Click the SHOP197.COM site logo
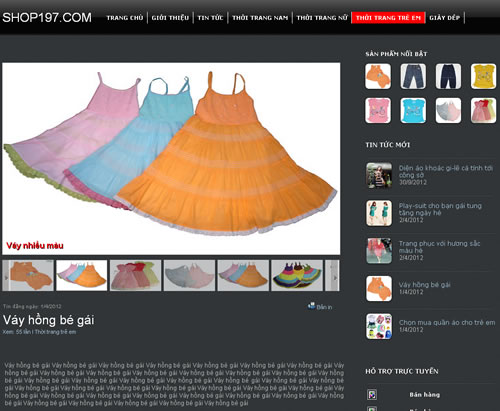The height and width of the screenshot is (411, 500). coord(47,18)
